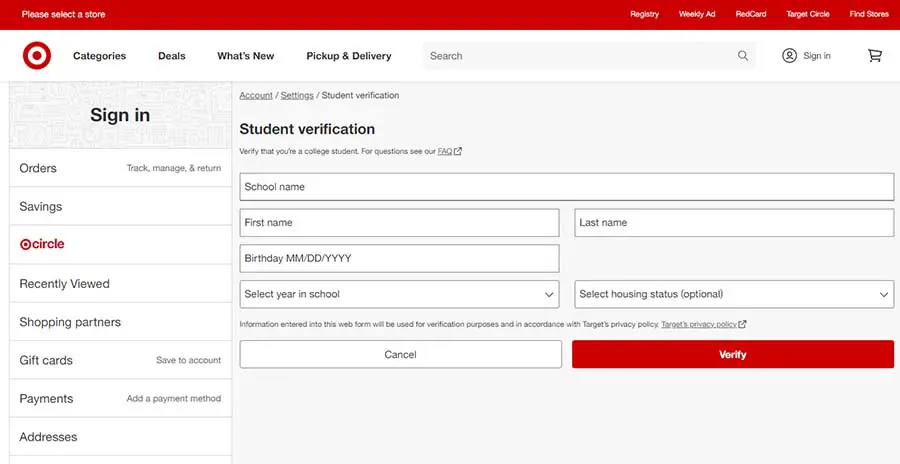900x464 pixels.
Task: Click Save to account text
Action: [188, 360]
